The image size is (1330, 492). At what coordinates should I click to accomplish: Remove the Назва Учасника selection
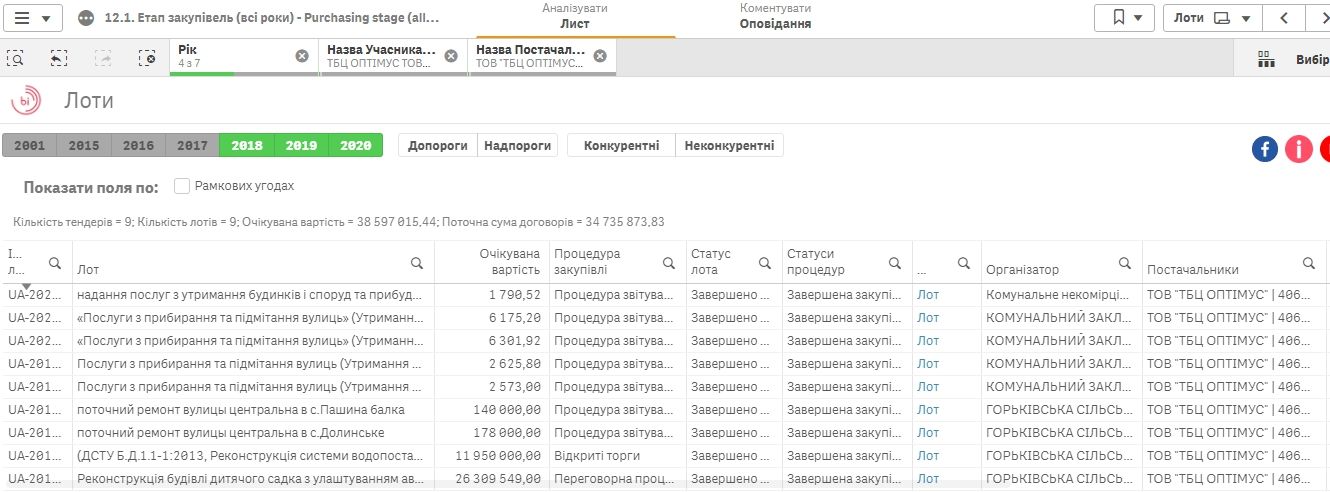click(x=451, y=56)
